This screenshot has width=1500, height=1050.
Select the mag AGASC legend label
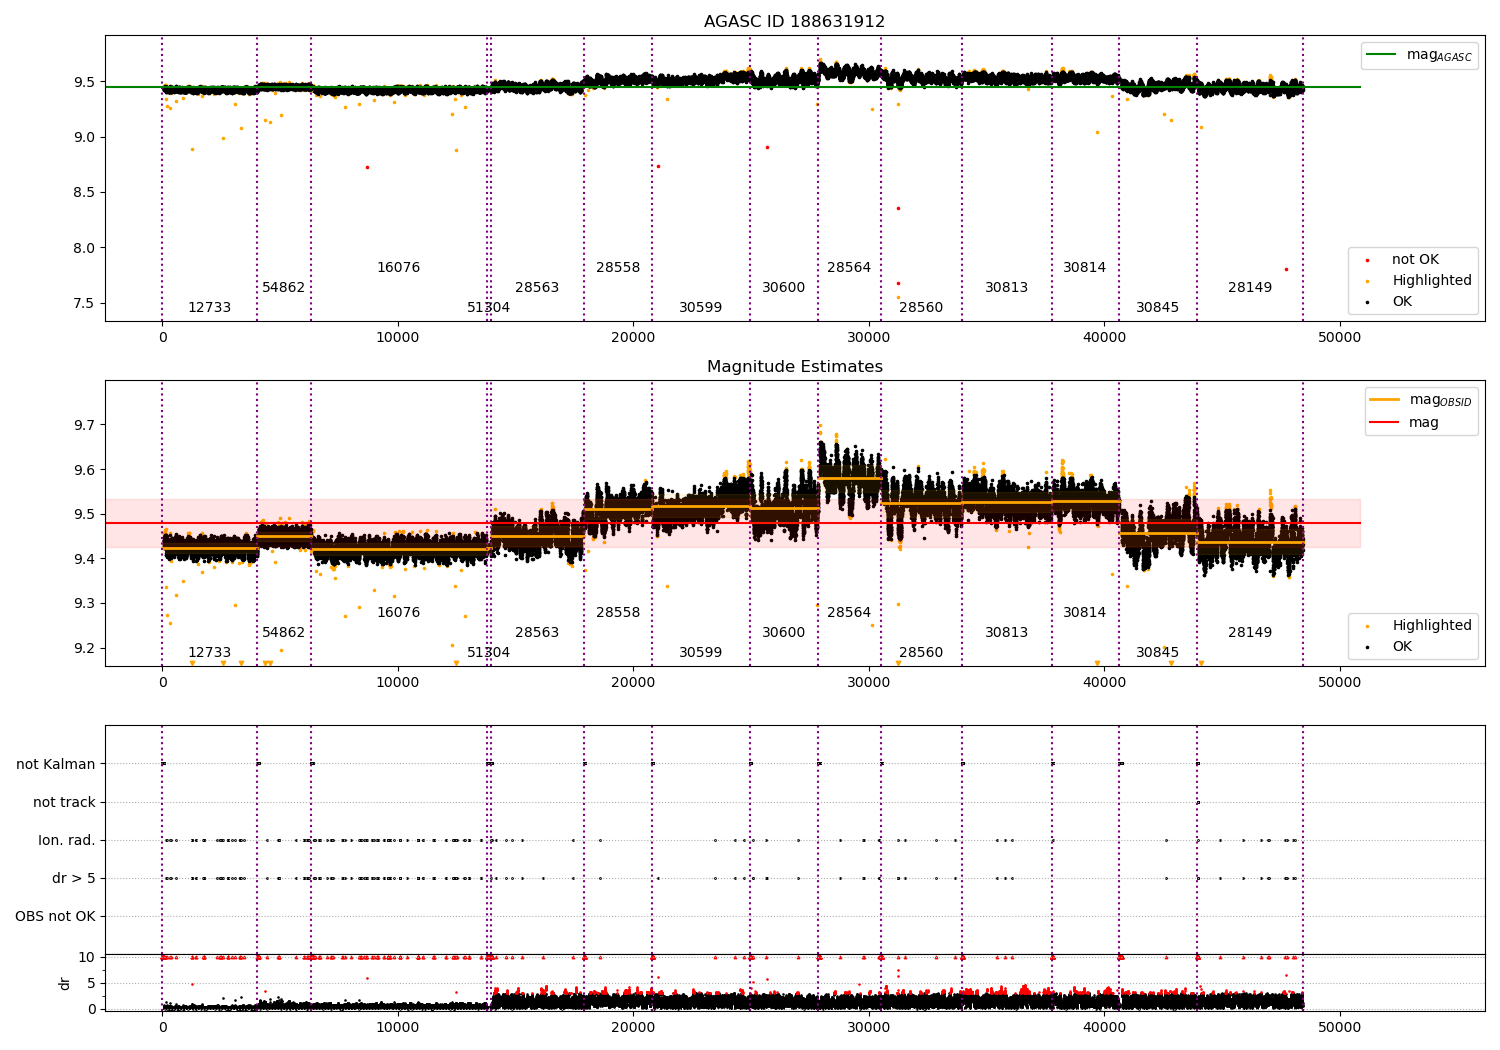[1439, 55]
